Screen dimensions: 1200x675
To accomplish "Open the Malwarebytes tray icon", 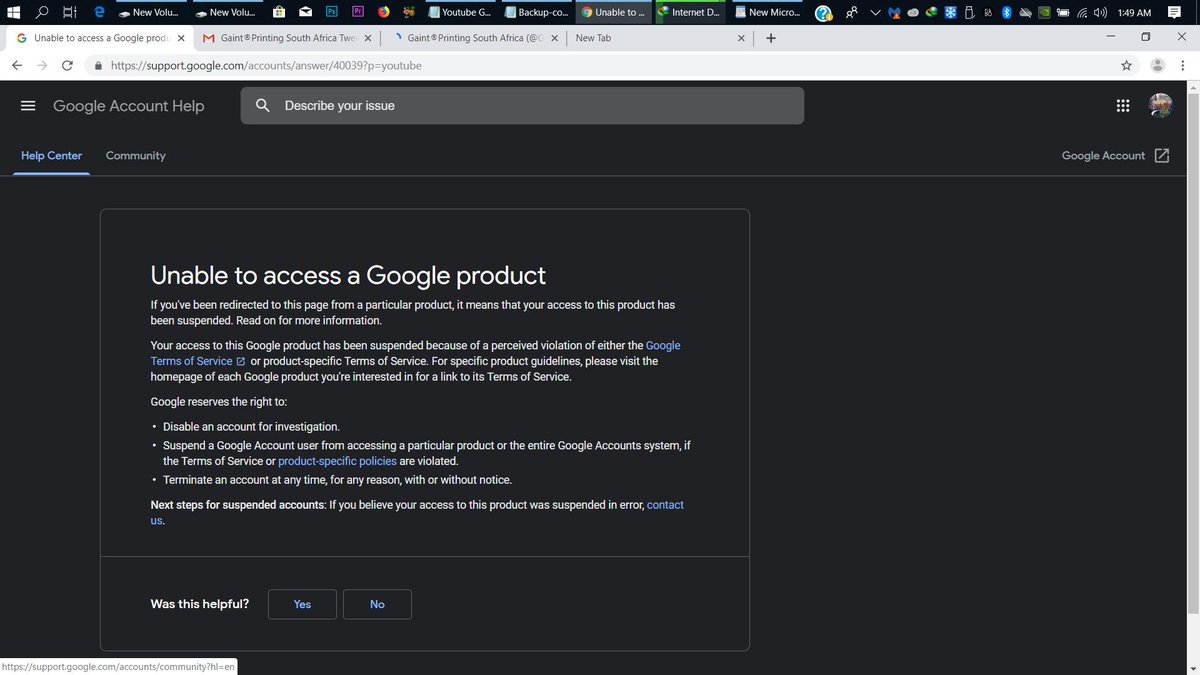I will tap(895, 12).
